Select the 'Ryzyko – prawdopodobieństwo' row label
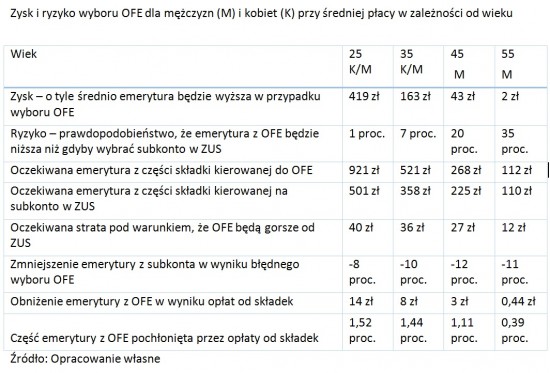Image resolution: width=550 pixels, height=373 pixels. tap(165, 141)
